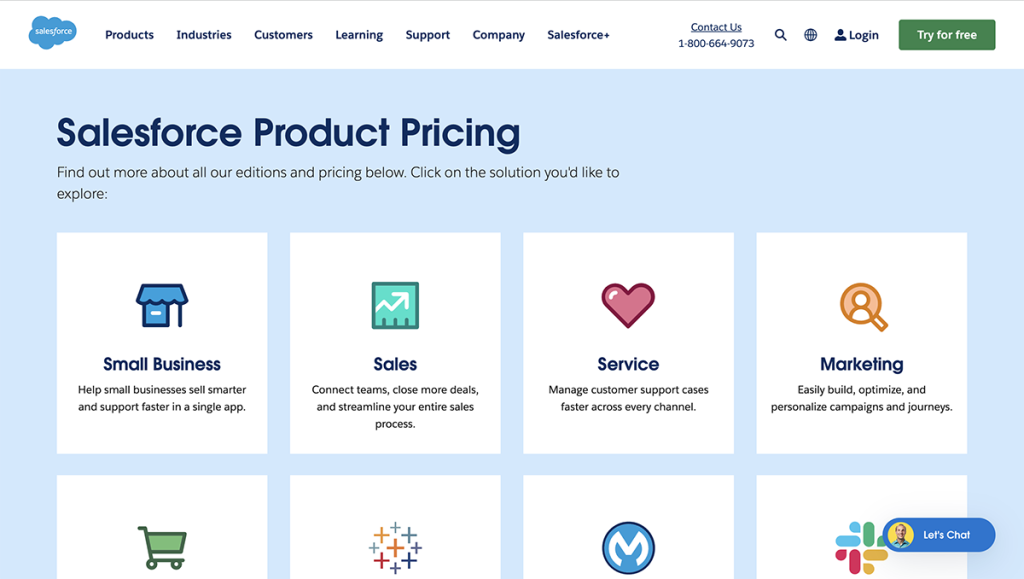Image resolution: width=1024 pixels, height=579 pixels.
Task: Open the Contact Us link
Action: point(716,26)
